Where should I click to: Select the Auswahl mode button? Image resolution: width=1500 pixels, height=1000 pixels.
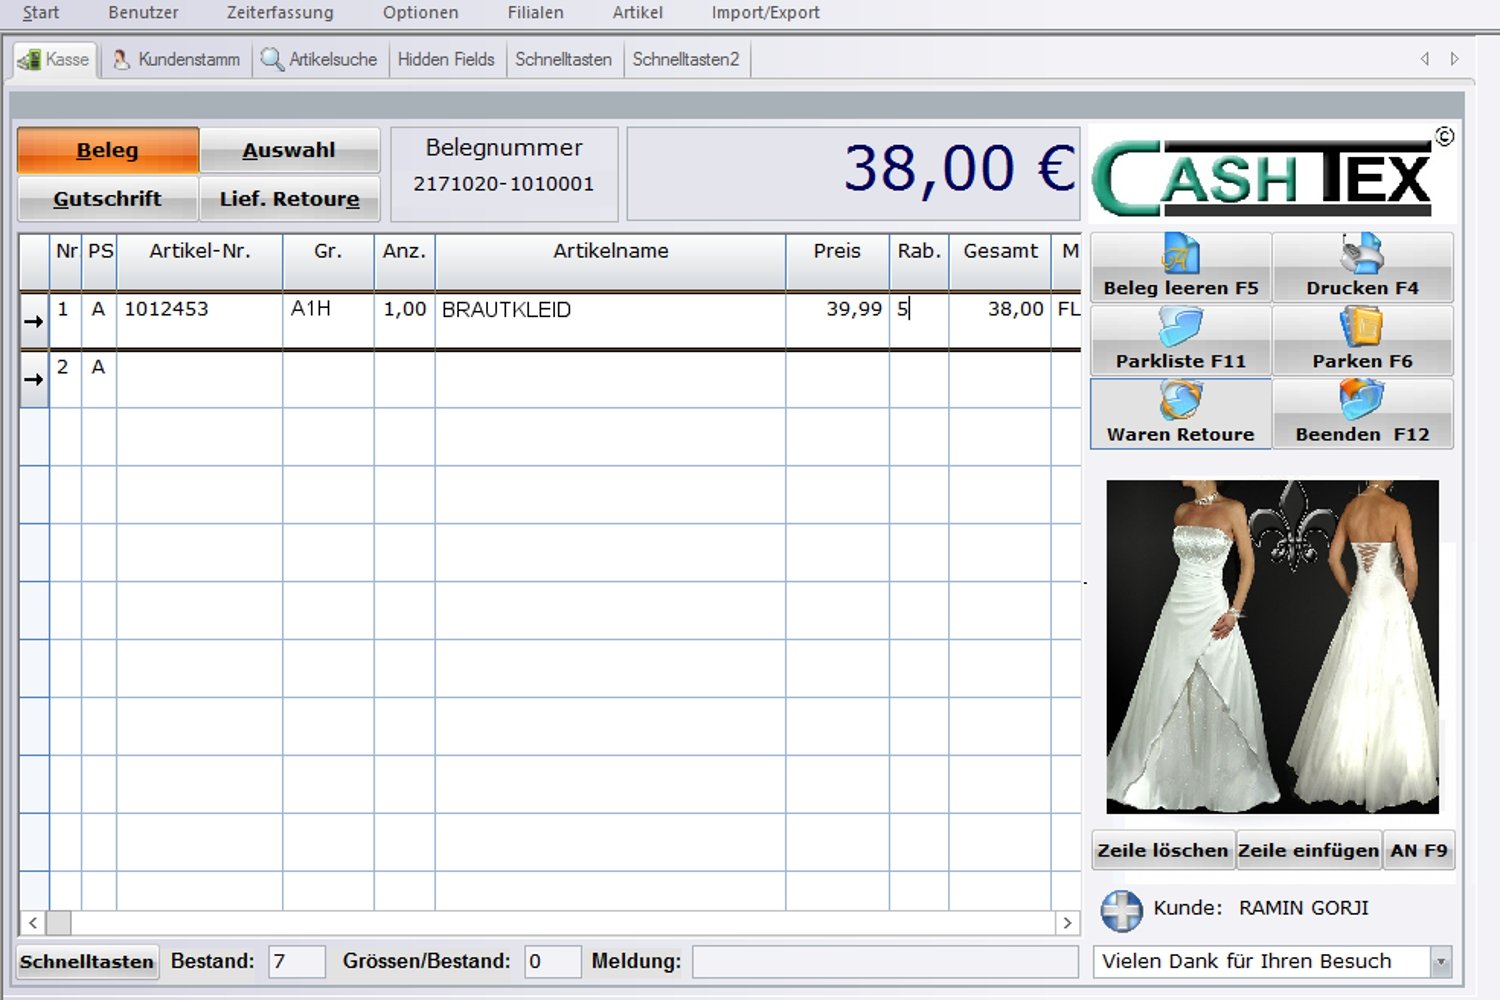(289, 150)
